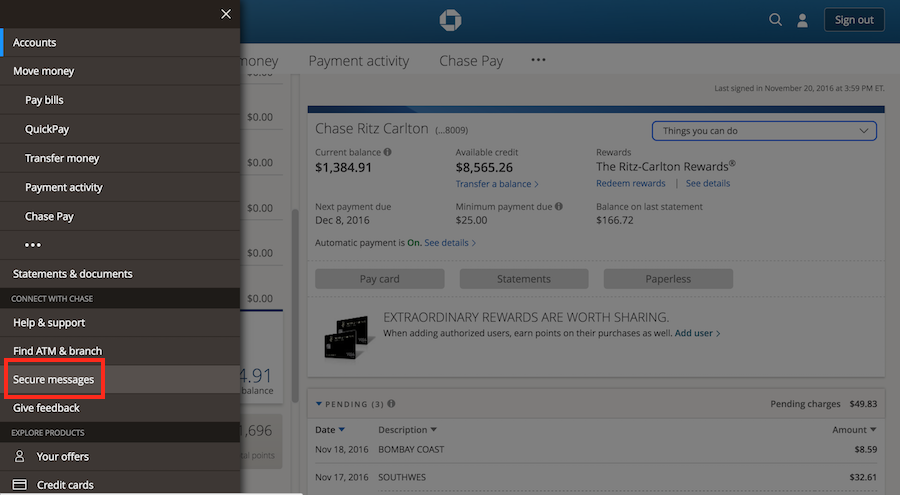The image size is (900, 495).
Task: Click the accounts list vertical scrollbar
Action: pos(295,304)
